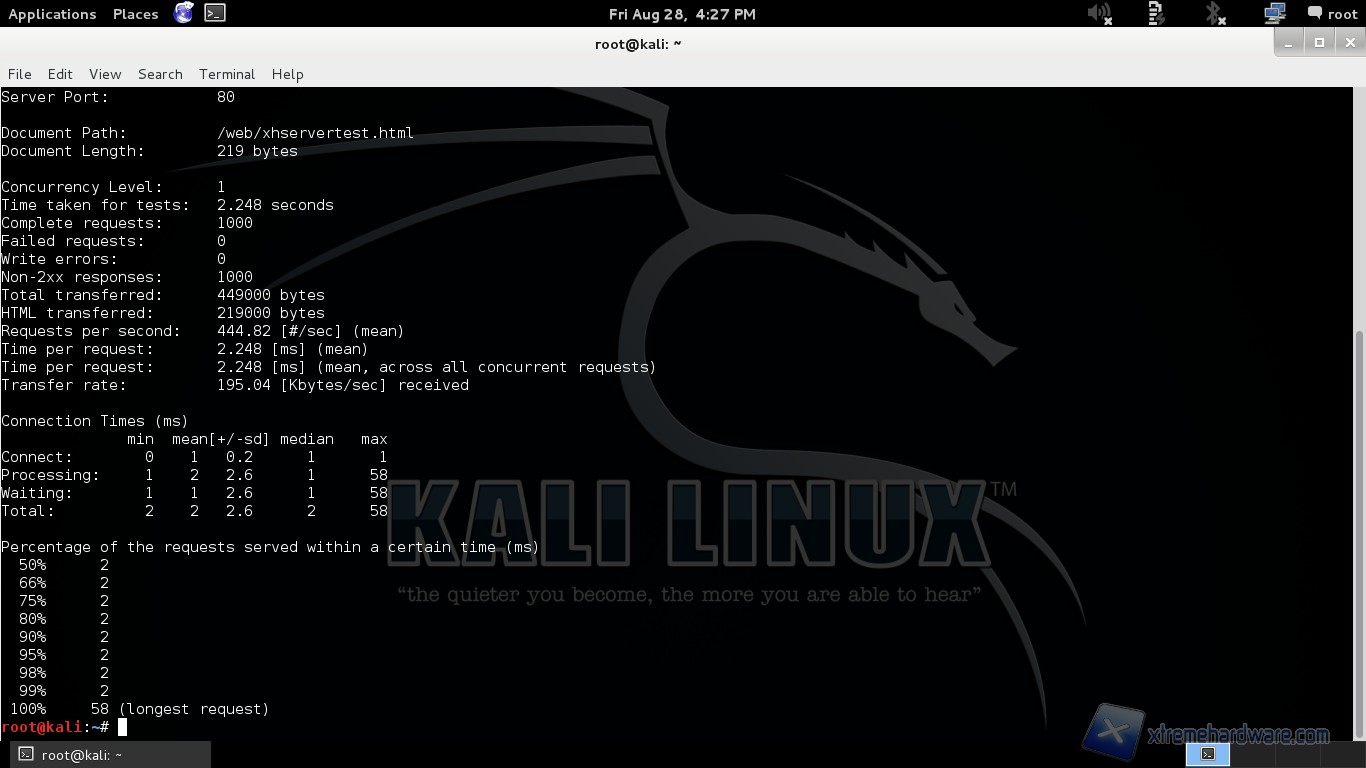Click the chat bubble icon beside root
This screenshot has height=768, width=1366.
tap(1315, 14)
